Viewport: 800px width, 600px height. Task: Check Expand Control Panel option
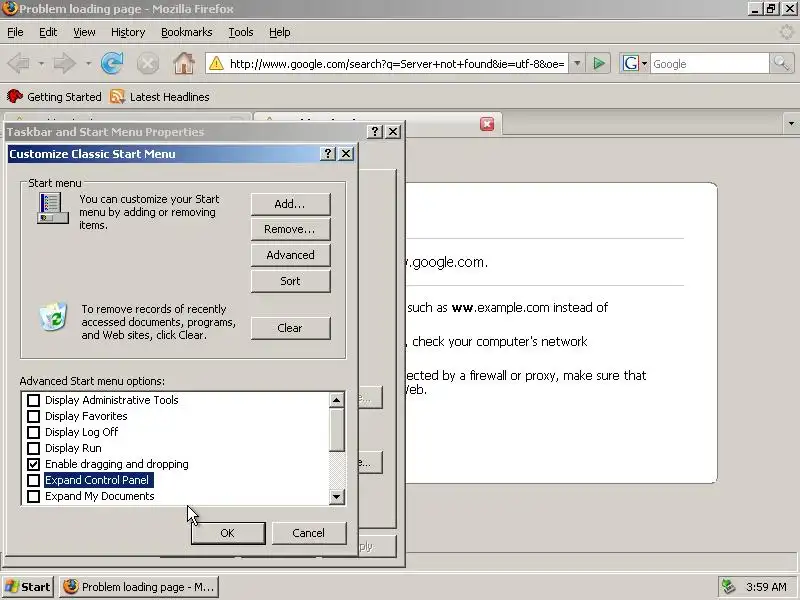coord(33,480)
